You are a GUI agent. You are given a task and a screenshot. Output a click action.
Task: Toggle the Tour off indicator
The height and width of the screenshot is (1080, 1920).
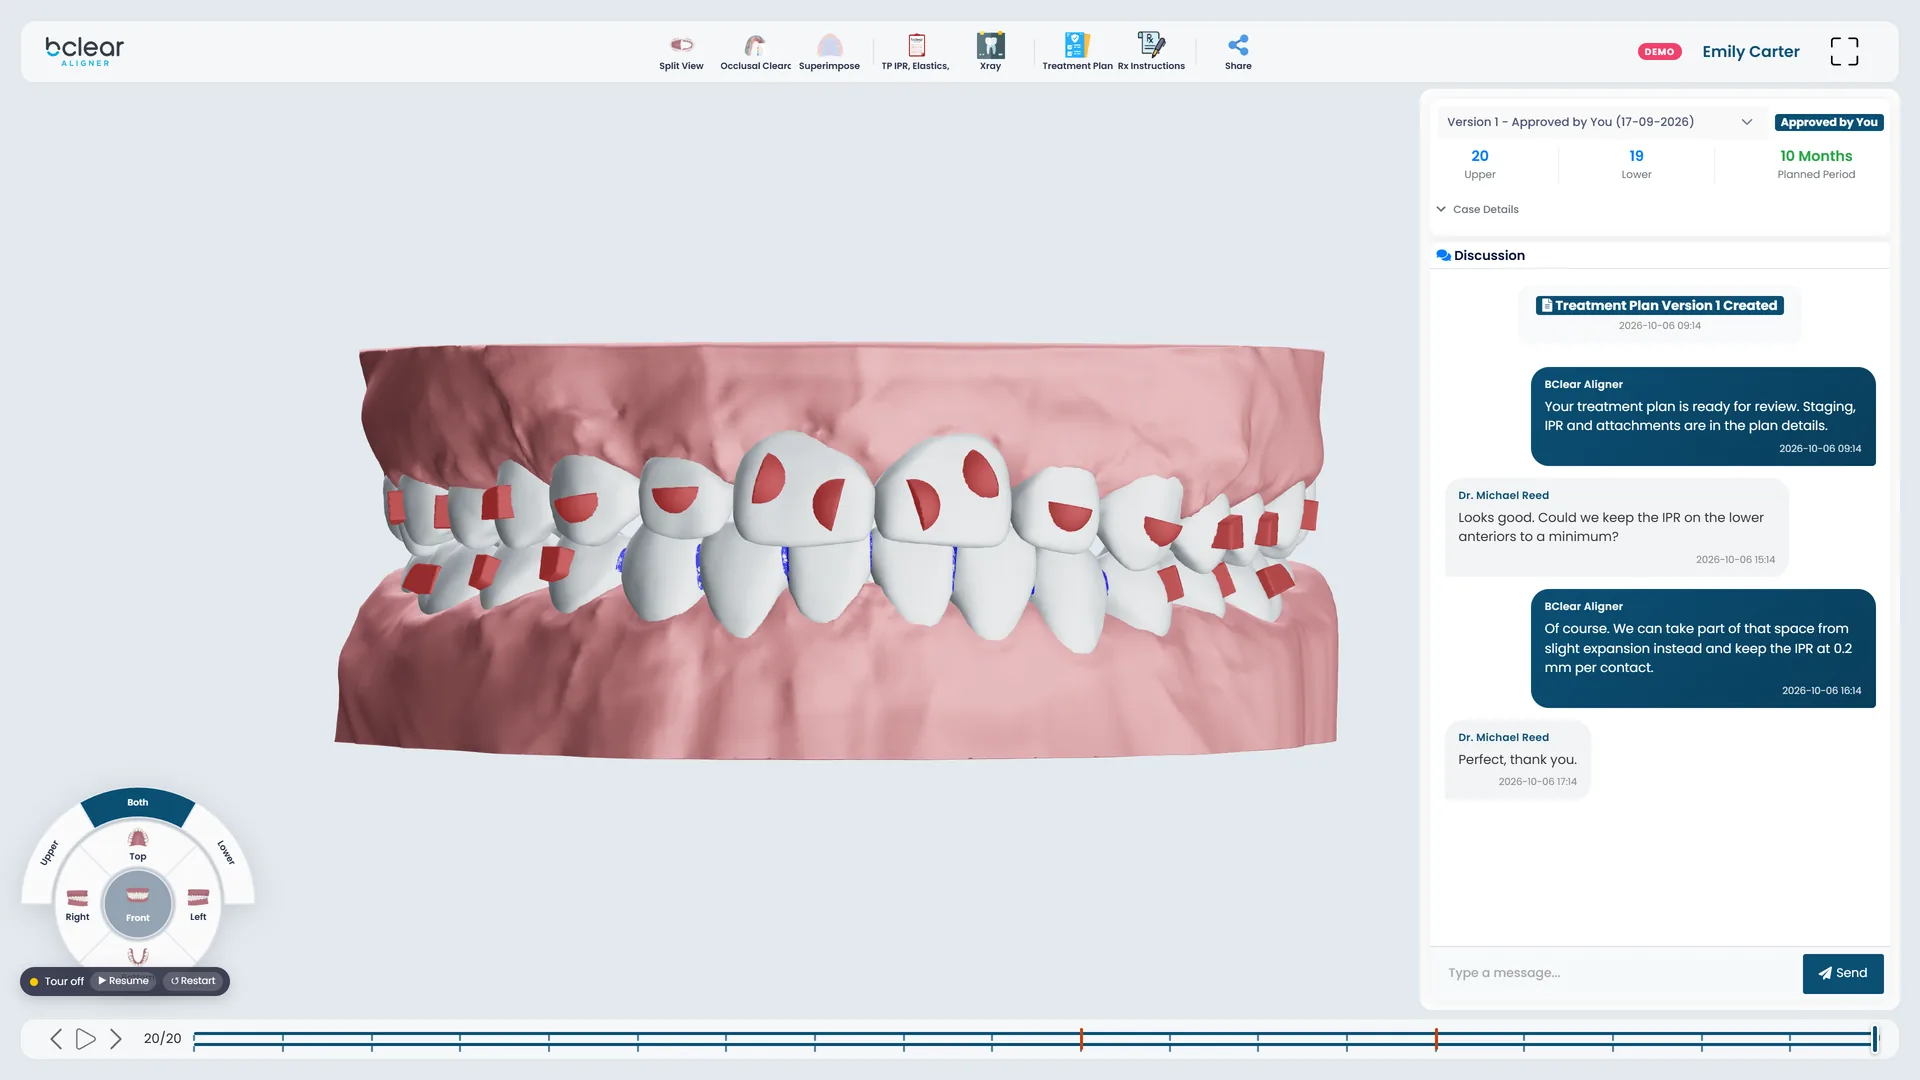coord(57,981)
